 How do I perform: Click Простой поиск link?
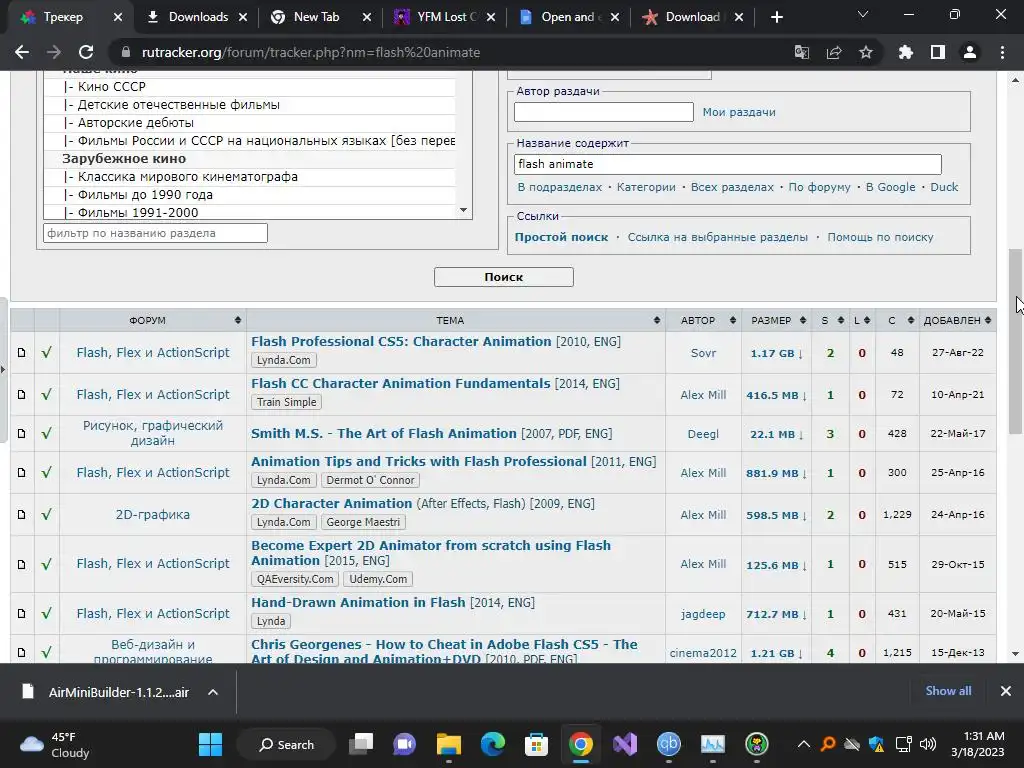tap(561, 237)
